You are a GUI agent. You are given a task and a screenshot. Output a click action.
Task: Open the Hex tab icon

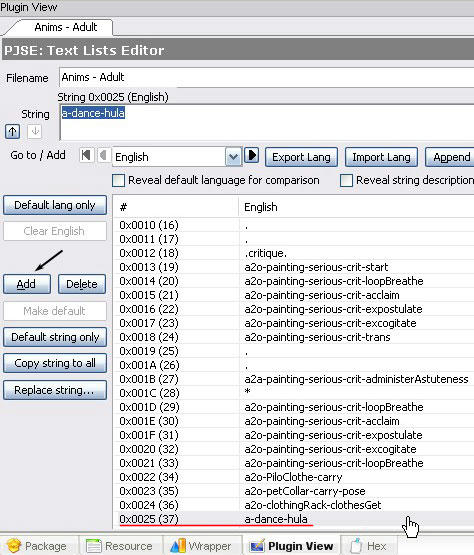click(x=356, y=546)
